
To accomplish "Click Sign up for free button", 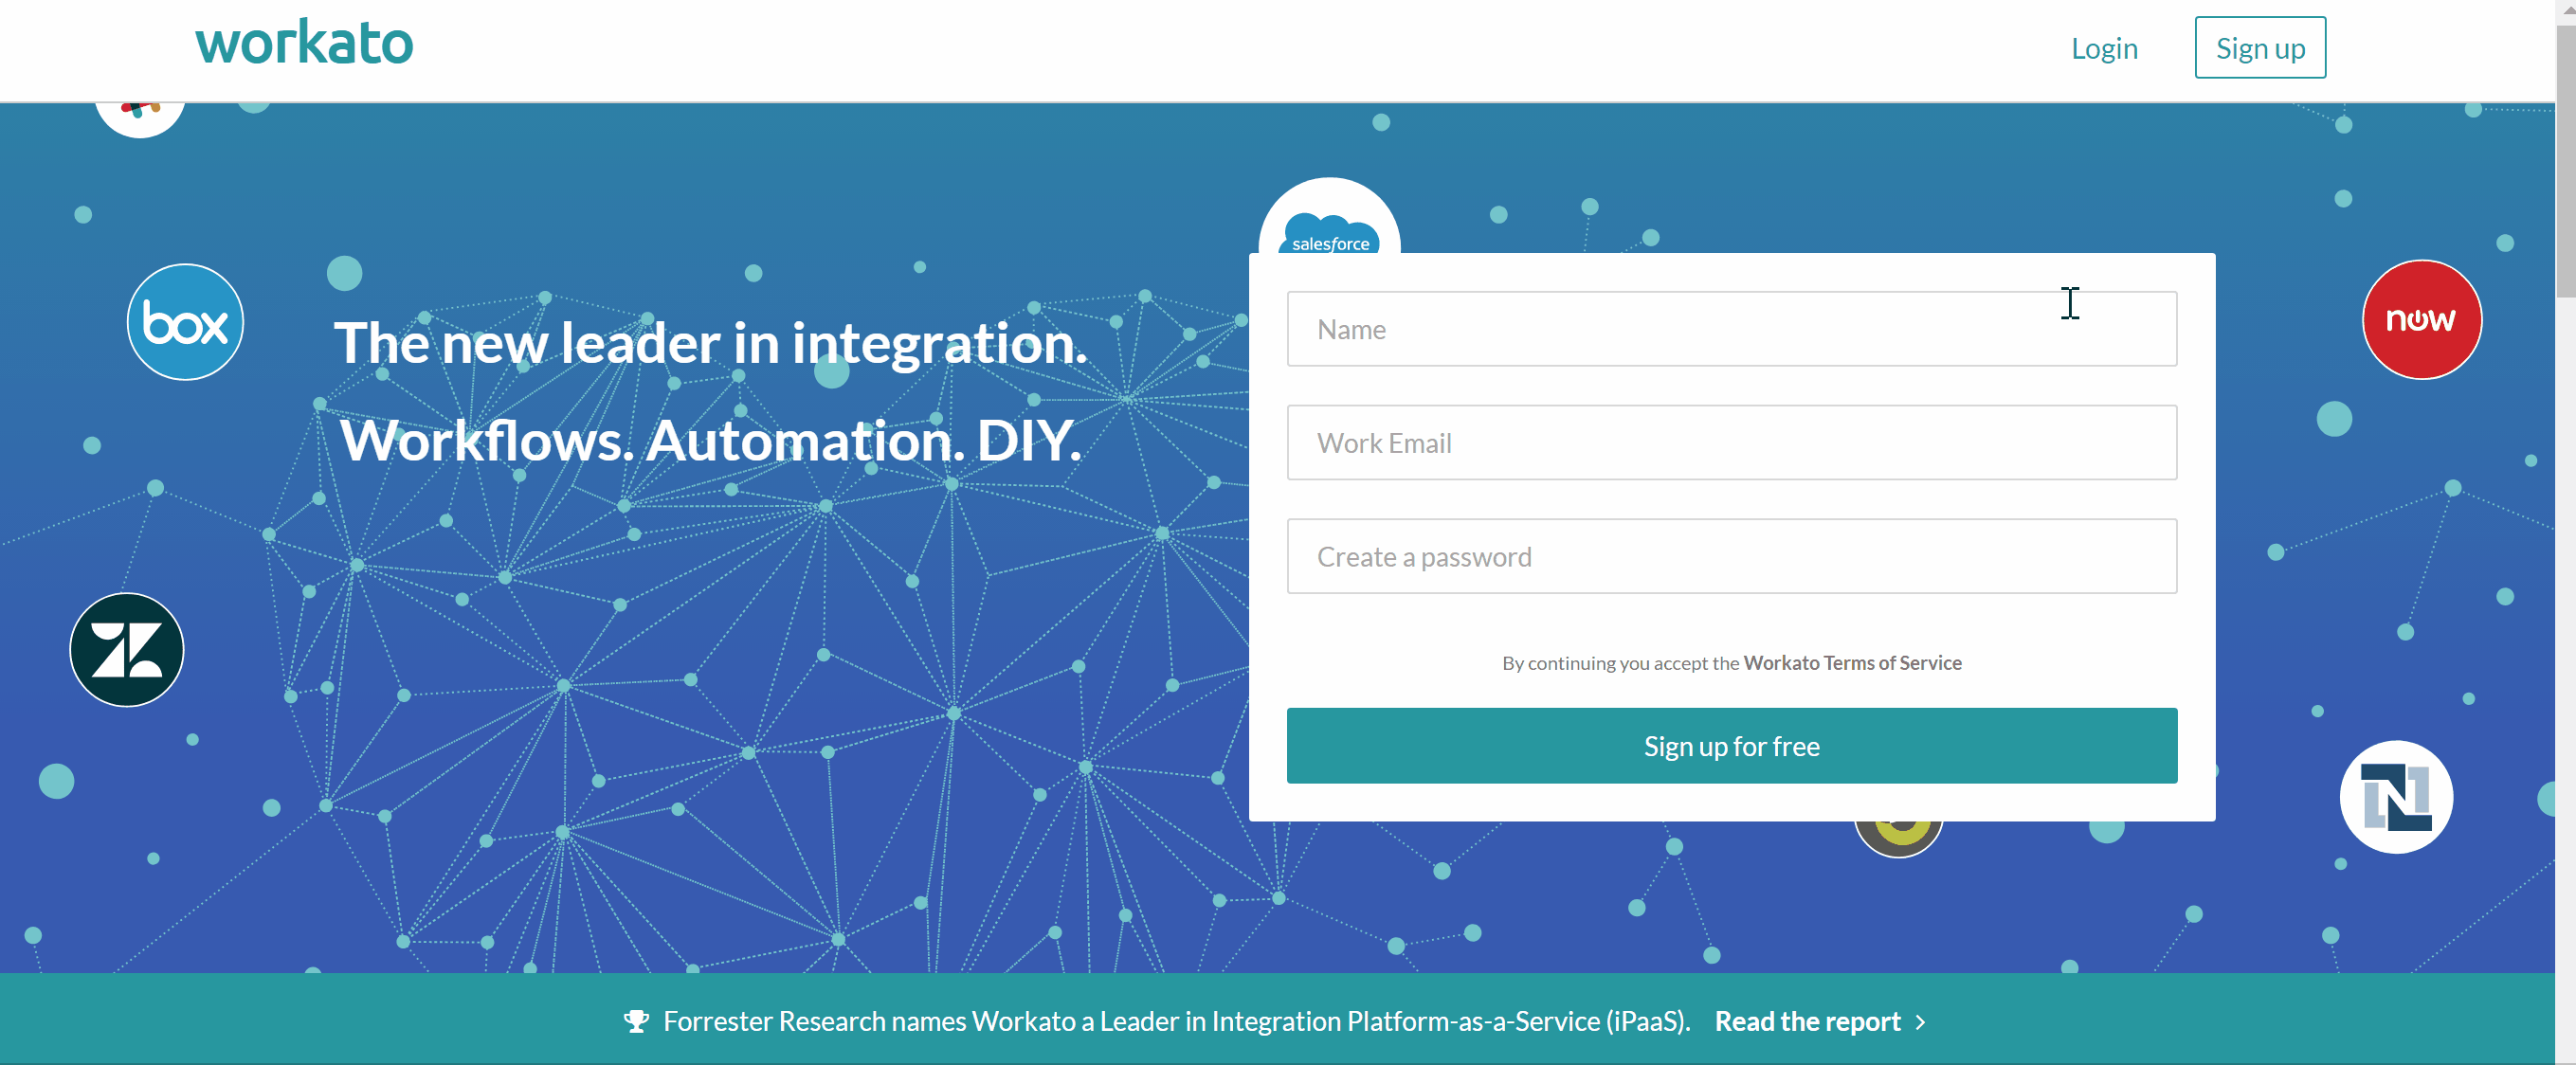I will 1731,746.
